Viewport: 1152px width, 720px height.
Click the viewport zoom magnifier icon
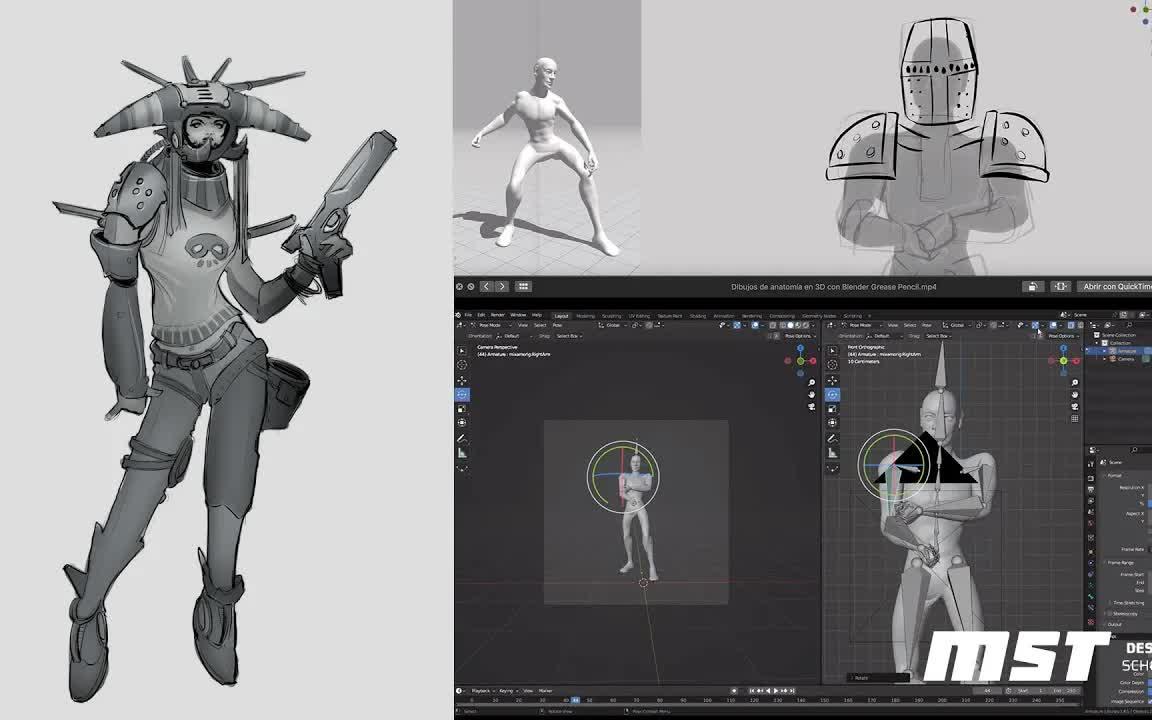810,382
